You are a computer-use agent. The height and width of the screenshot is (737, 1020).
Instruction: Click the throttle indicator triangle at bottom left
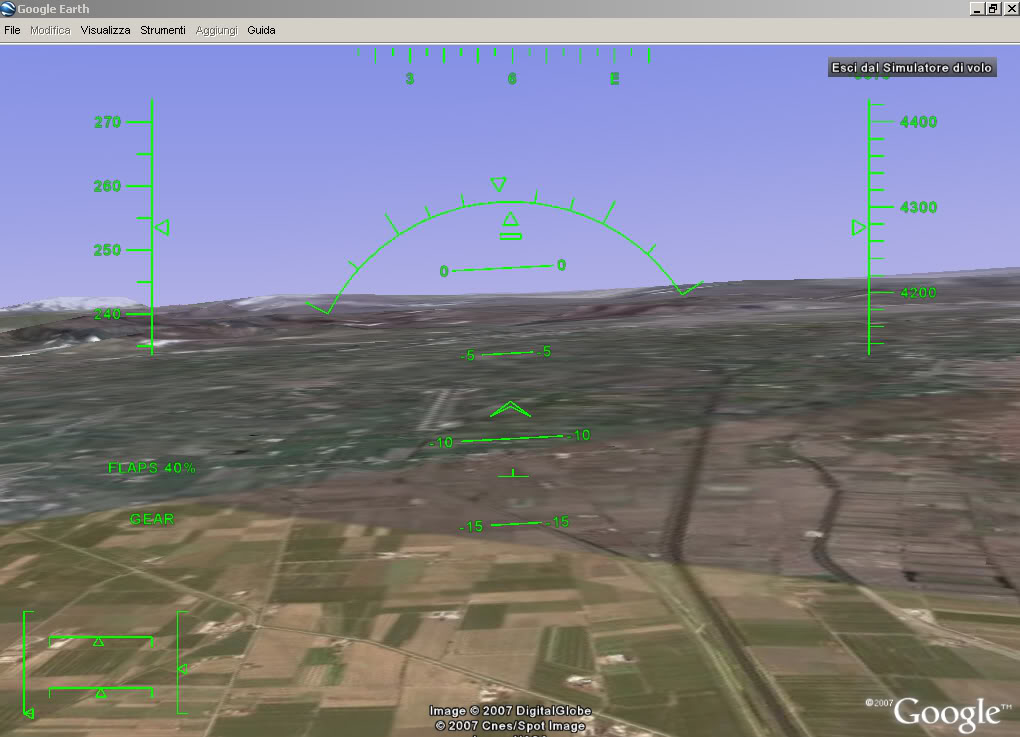(29, 712)
